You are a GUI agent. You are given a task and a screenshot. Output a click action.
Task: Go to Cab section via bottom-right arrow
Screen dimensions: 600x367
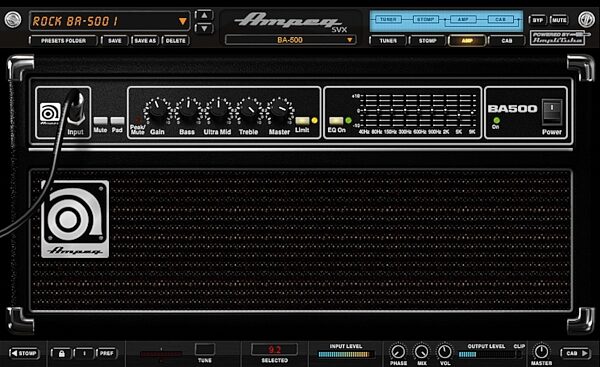coord(576,353)
